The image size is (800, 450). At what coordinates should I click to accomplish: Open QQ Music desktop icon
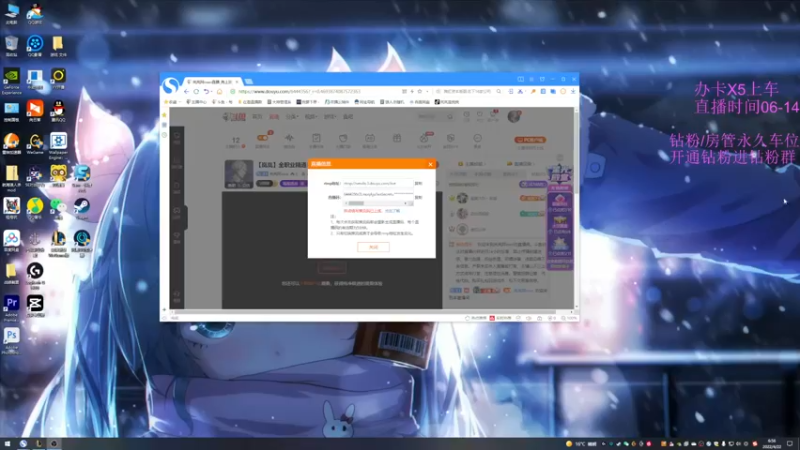coord(35,206)
